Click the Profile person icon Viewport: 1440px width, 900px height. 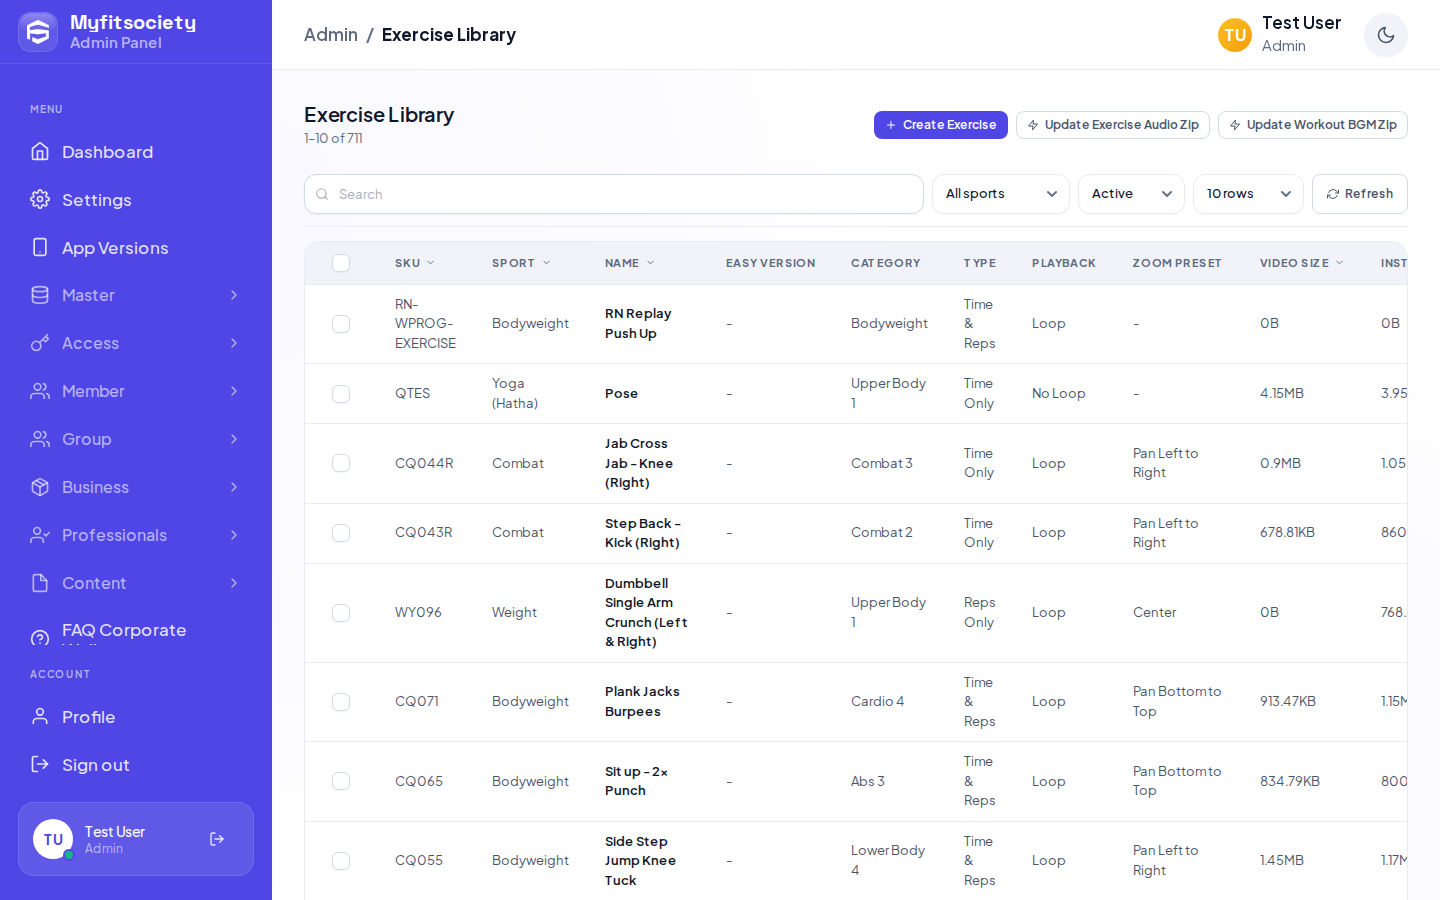coord(40,717)
